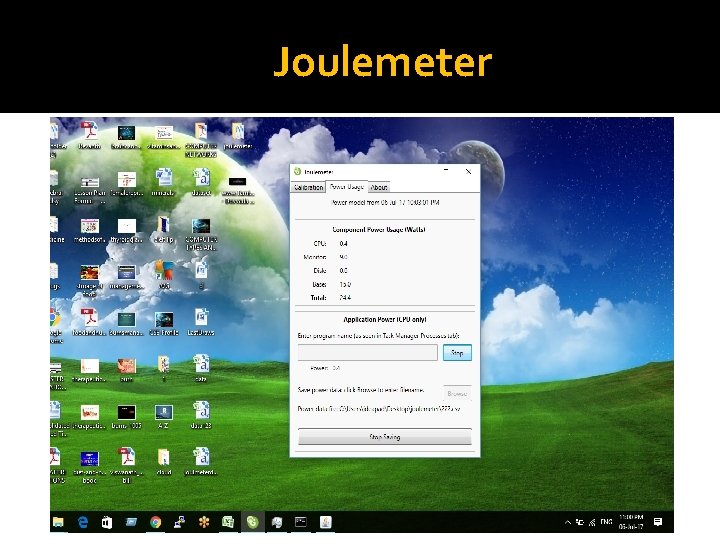Click the Total power value 24.4
The height and width of the screenshot is (540, 720).
[345, 298]
